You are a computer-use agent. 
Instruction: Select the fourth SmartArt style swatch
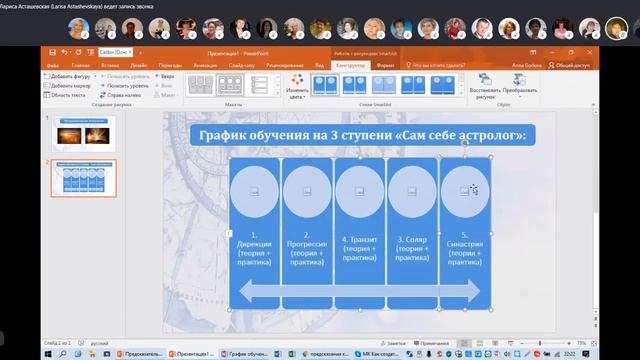[x=413, y=85]
